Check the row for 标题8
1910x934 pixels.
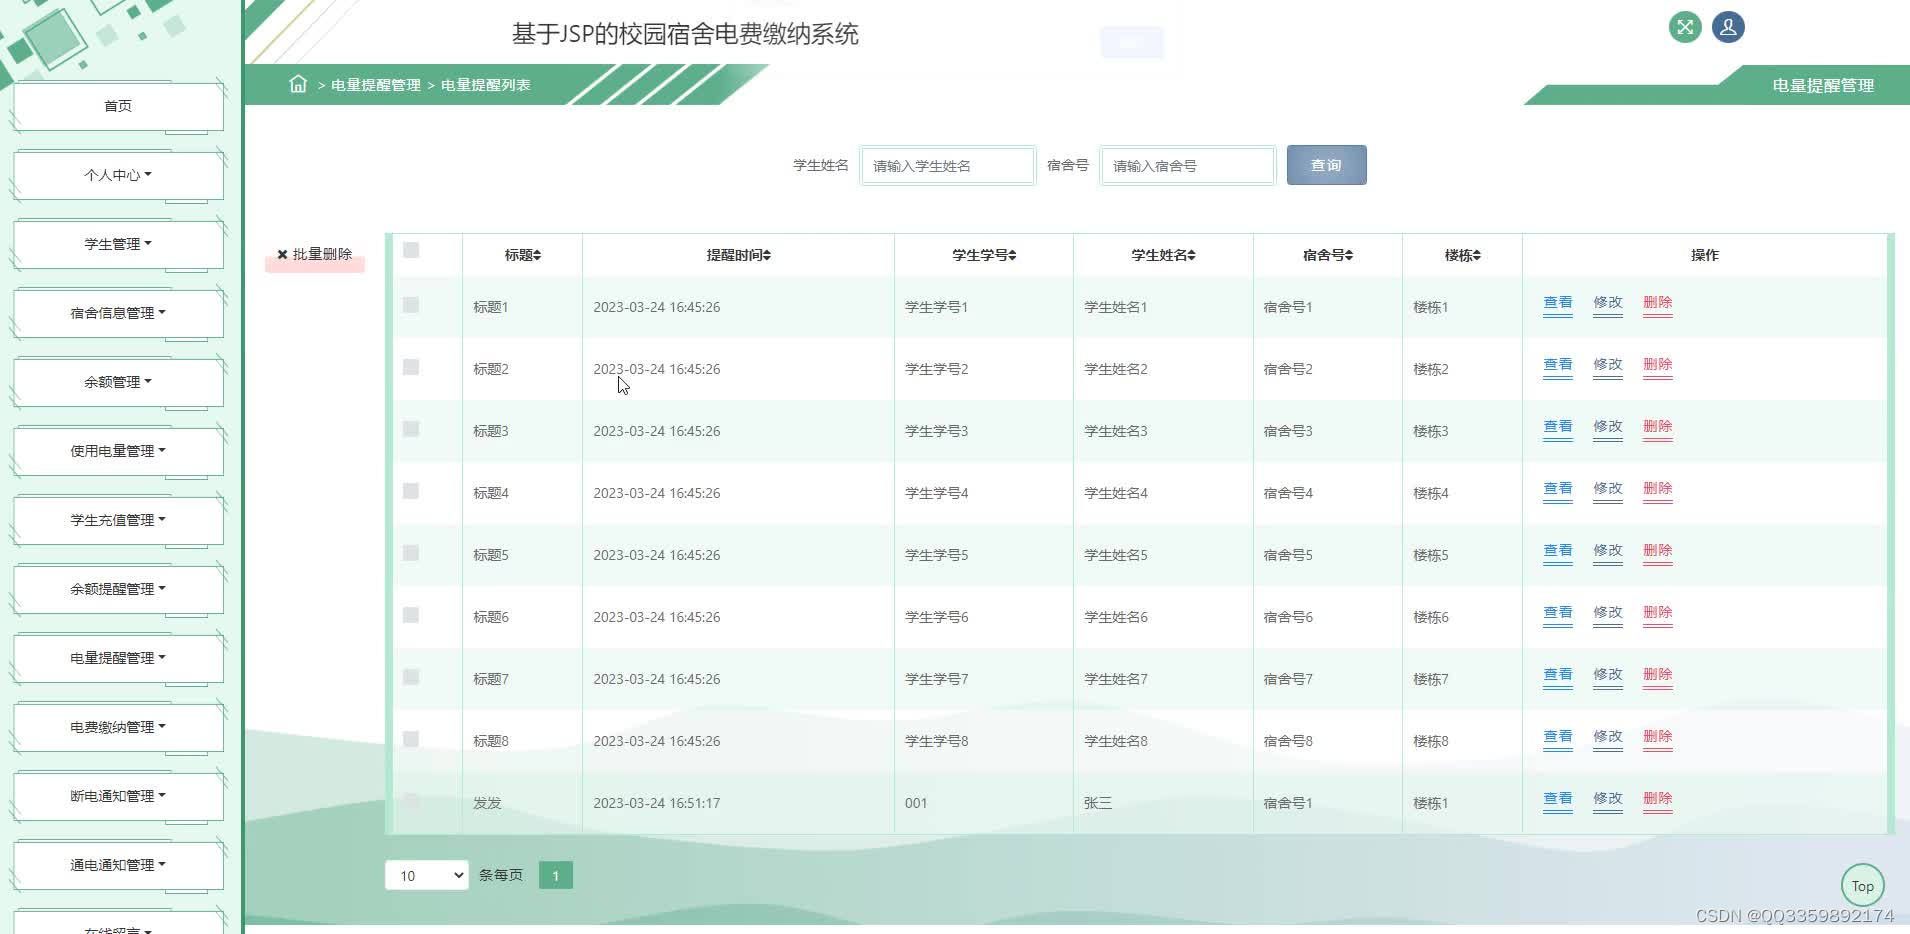pos(411,739)
